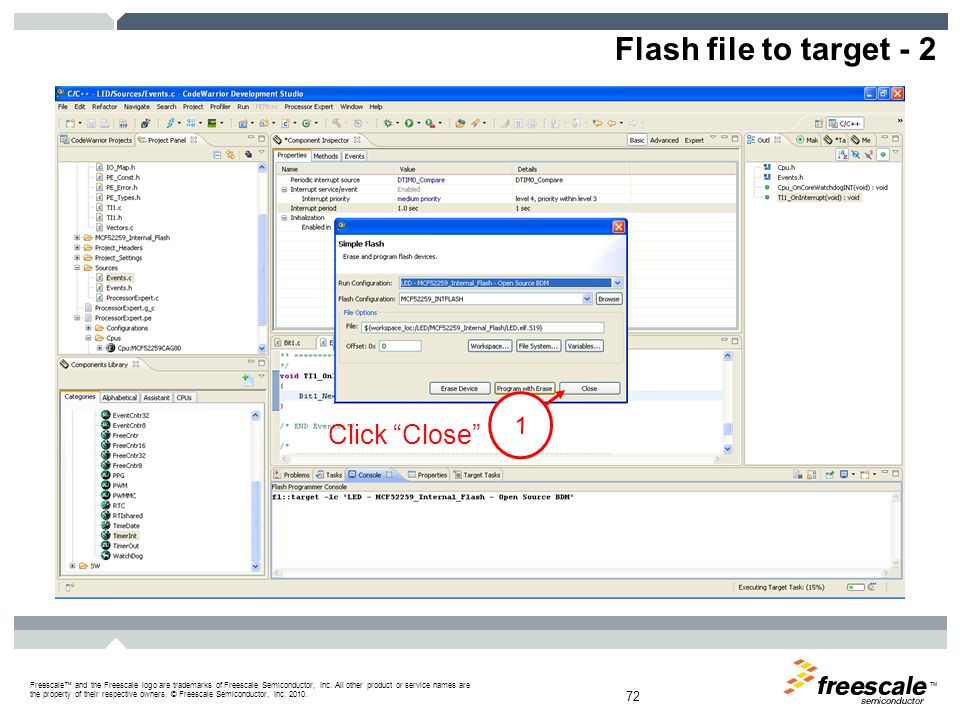The height and width of the screenshot is (720, 960).
Task: Open the Processor Expert menu
Action: [309, 107]
